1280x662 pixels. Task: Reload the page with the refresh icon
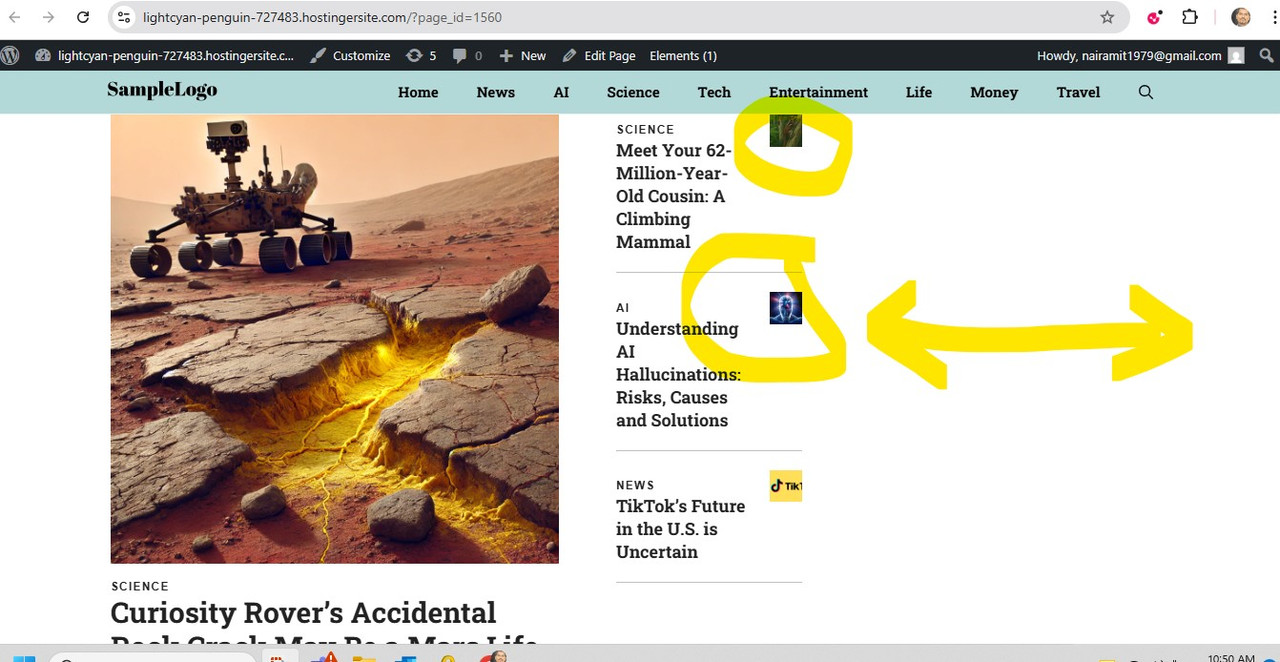point(84,17)
